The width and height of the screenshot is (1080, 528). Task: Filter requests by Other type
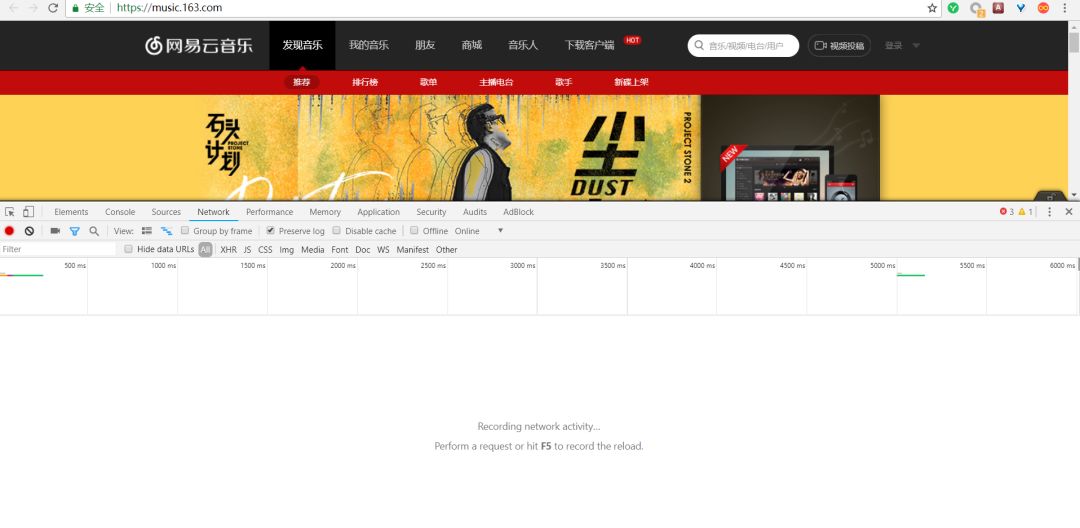(447, 250)
